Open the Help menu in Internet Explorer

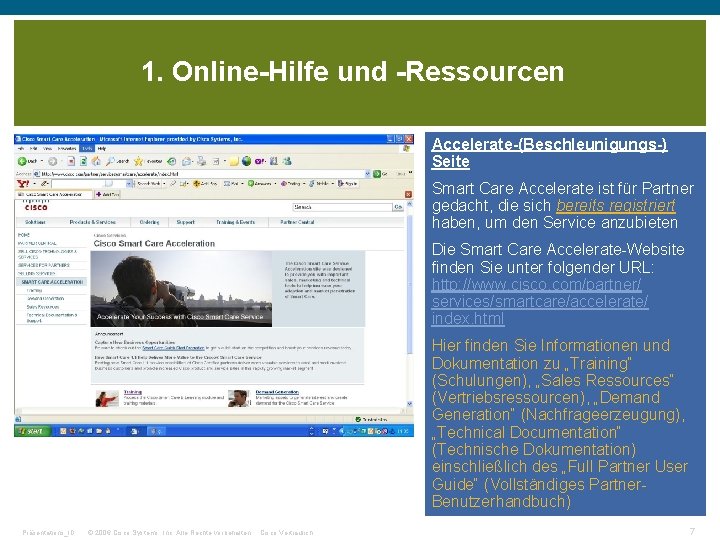click(102, 149)
